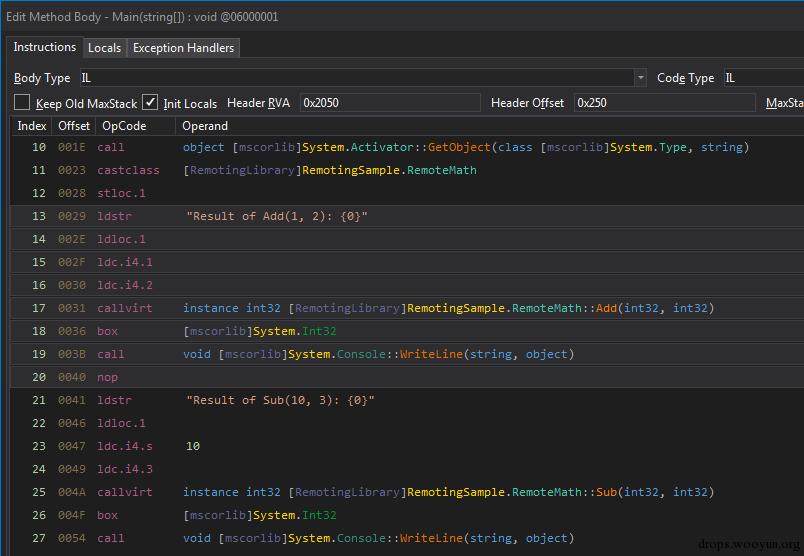This screenshot has height=556, width=804.
Task: Click the Header RVA input field
Action: click(388, 103)
